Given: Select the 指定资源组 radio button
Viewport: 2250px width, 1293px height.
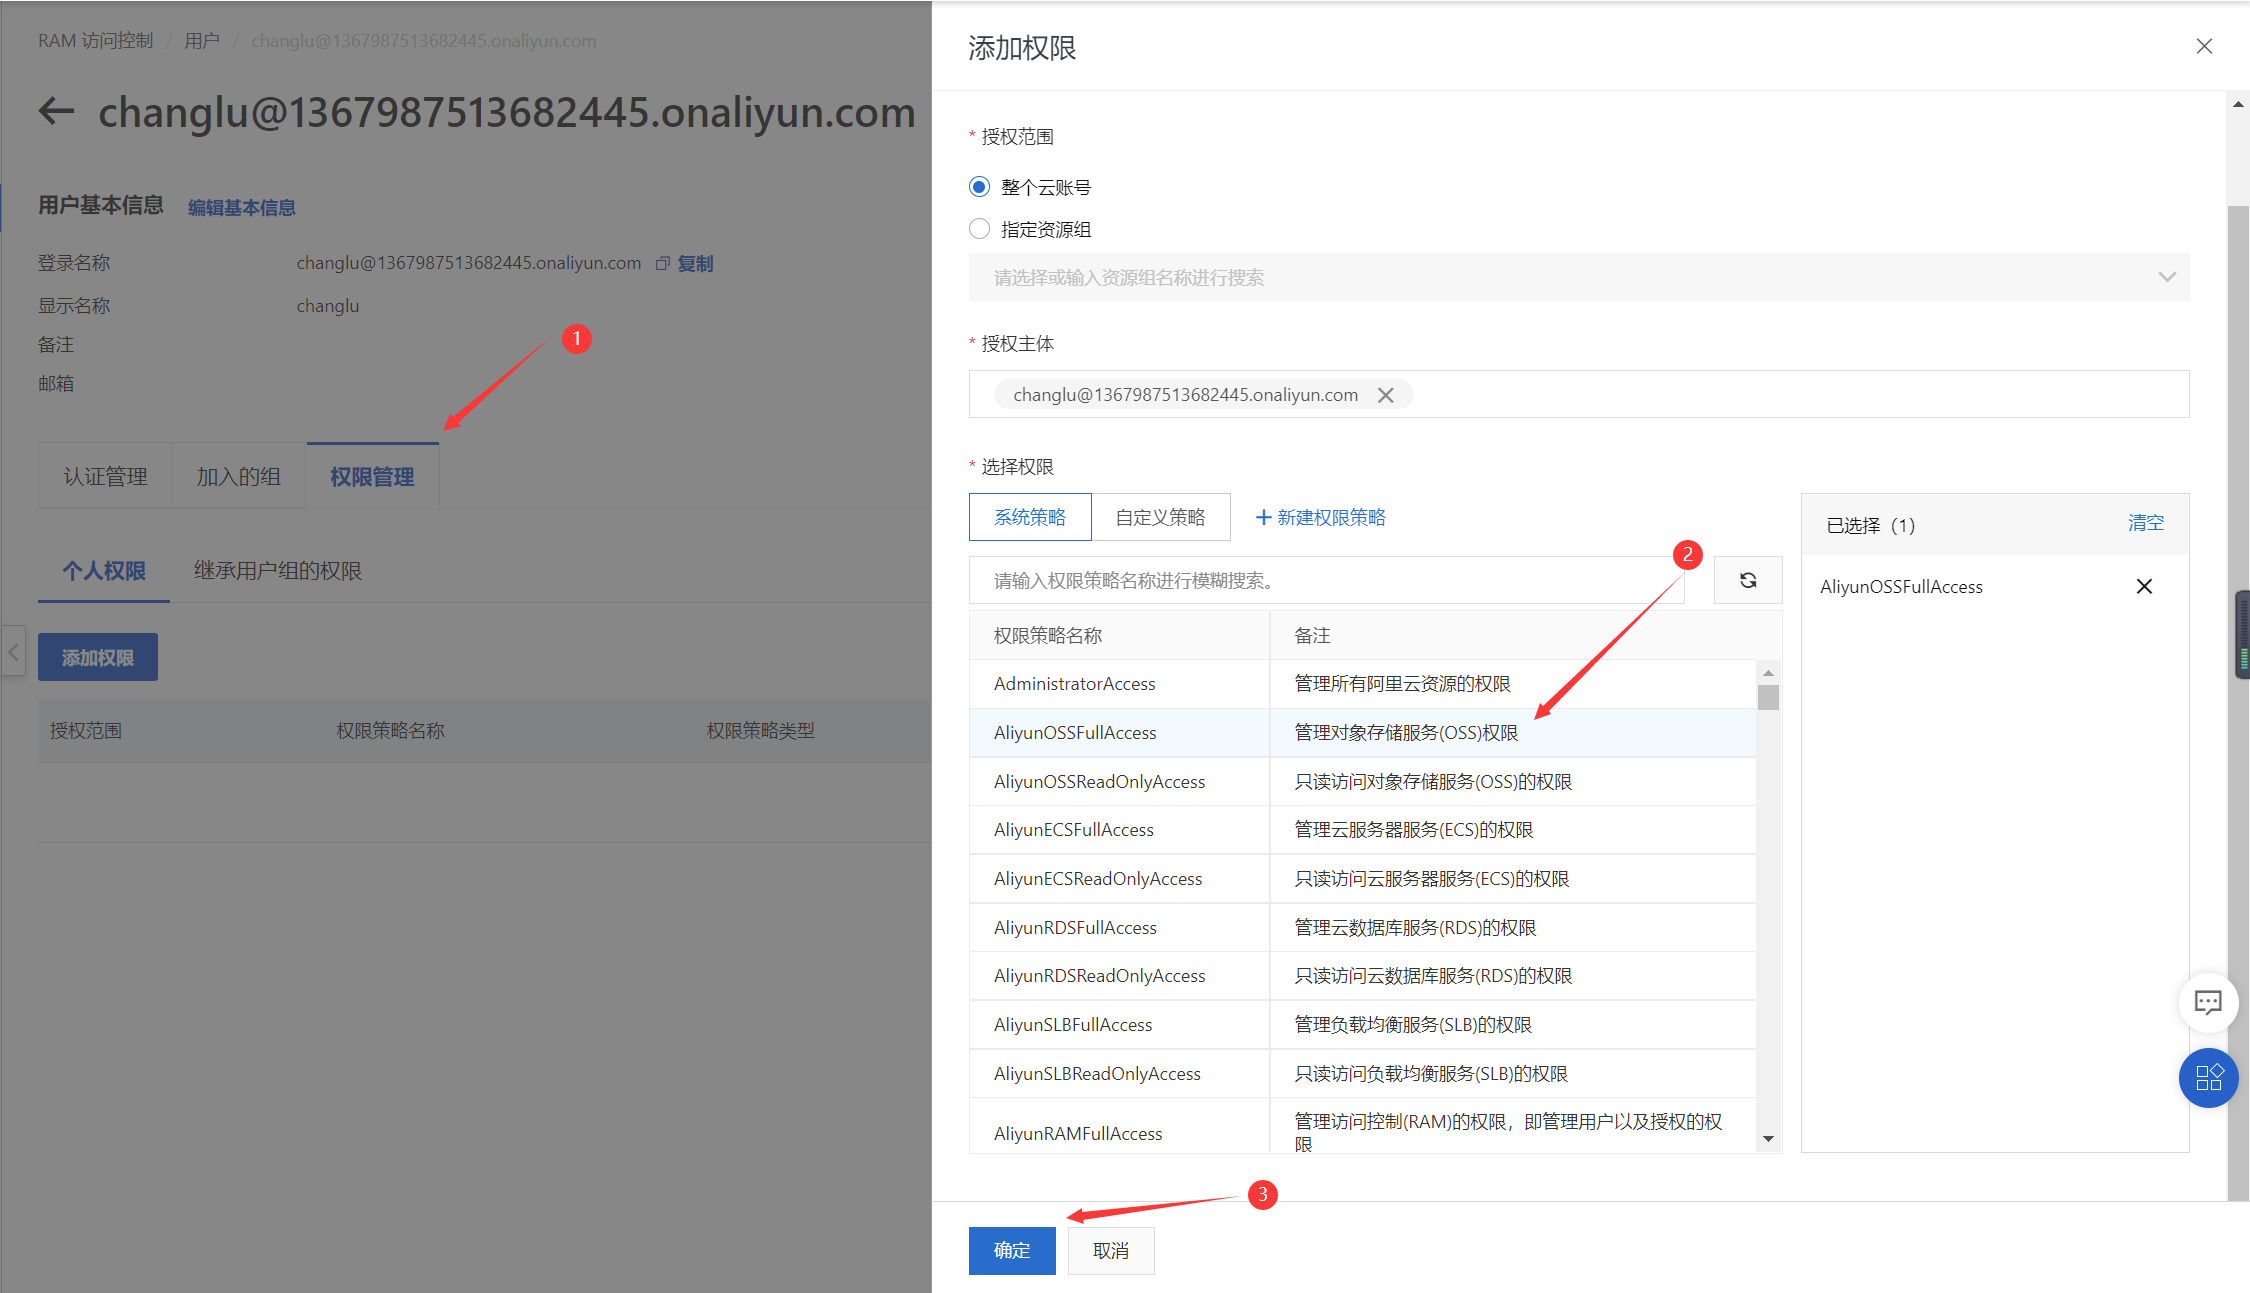Looking at the screenshot, I should 978,228.
